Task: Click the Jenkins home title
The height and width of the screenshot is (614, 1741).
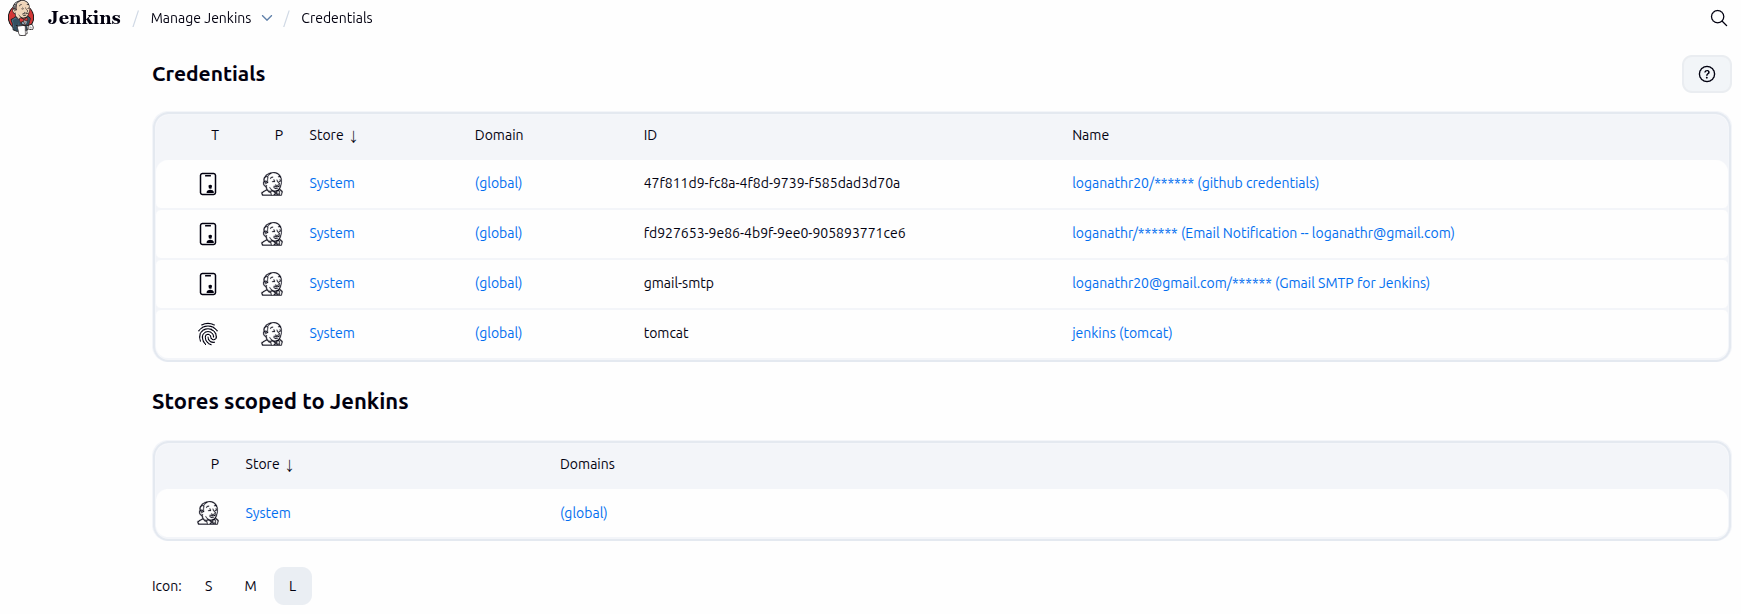Action: (x=84, y=18)
